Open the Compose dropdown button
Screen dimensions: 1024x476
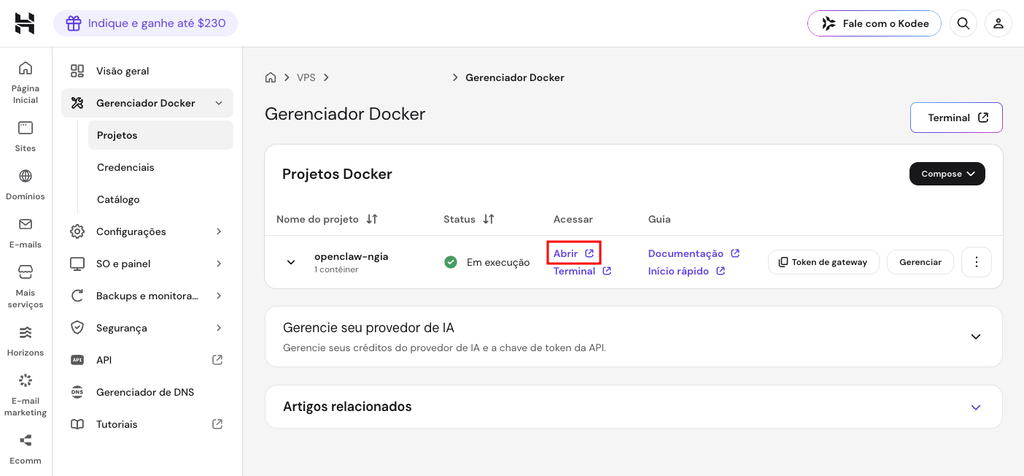click(x=947, y=174)
